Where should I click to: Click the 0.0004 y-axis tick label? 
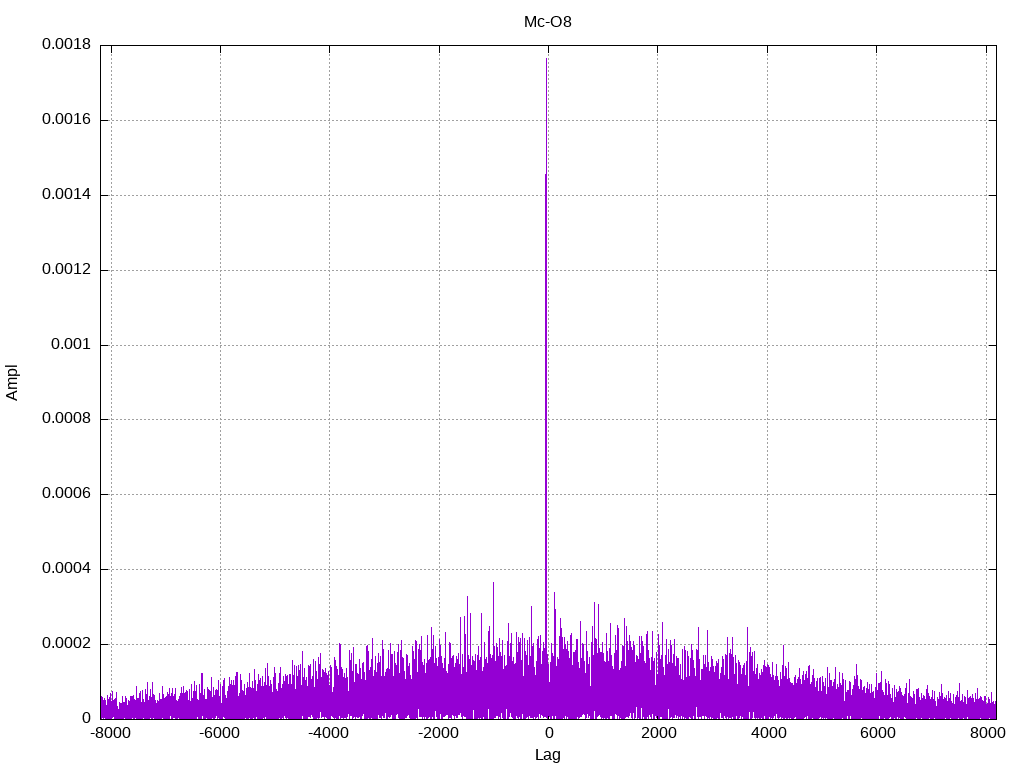pyautogui.click(x=66, y=569)
